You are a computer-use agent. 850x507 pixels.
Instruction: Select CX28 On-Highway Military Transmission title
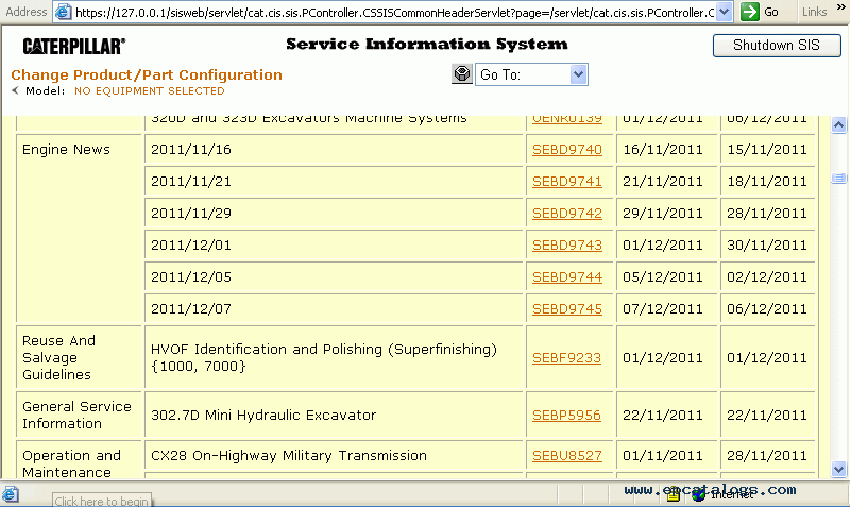(334, 455)
